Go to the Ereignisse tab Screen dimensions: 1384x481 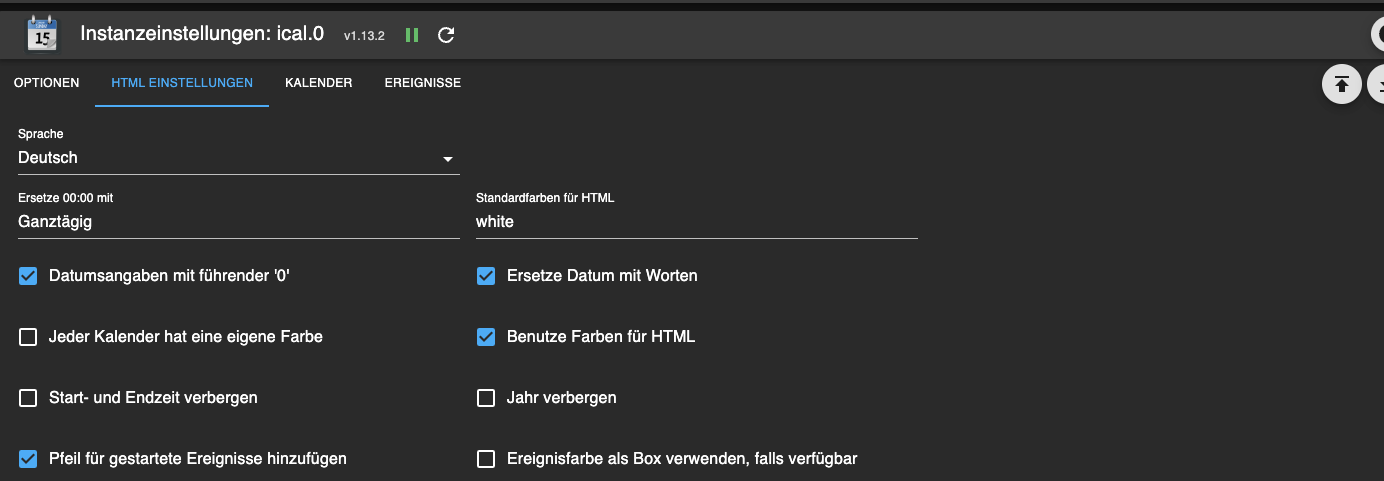click(x=422, y=83)
